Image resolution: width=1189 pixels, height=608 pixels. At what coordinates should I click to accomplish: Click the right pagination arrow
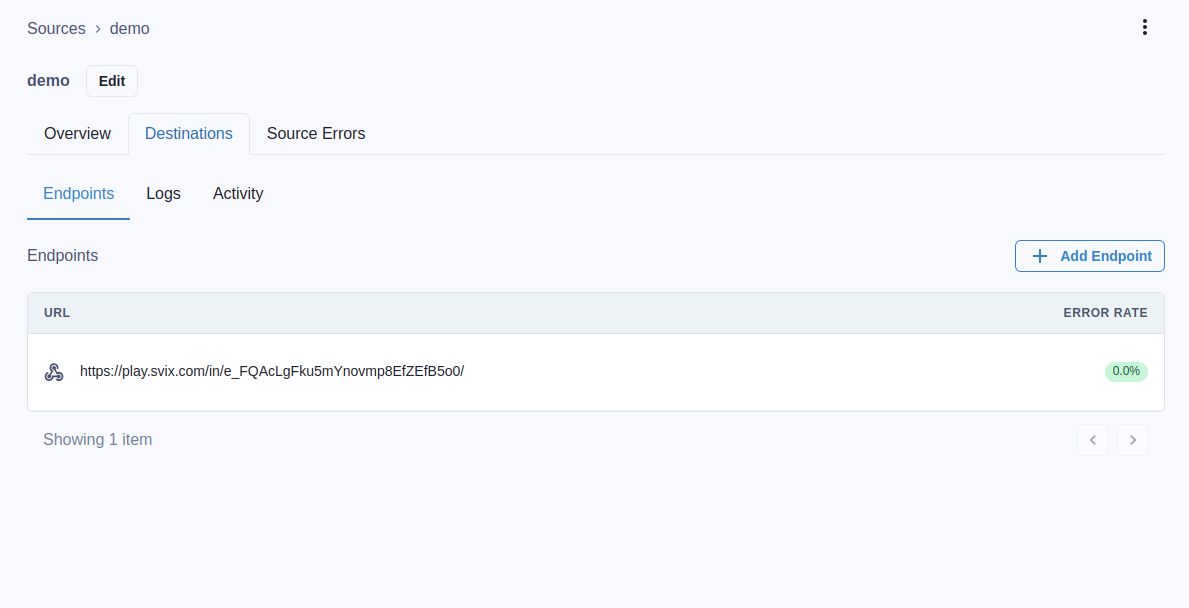tap(1133, 440)
